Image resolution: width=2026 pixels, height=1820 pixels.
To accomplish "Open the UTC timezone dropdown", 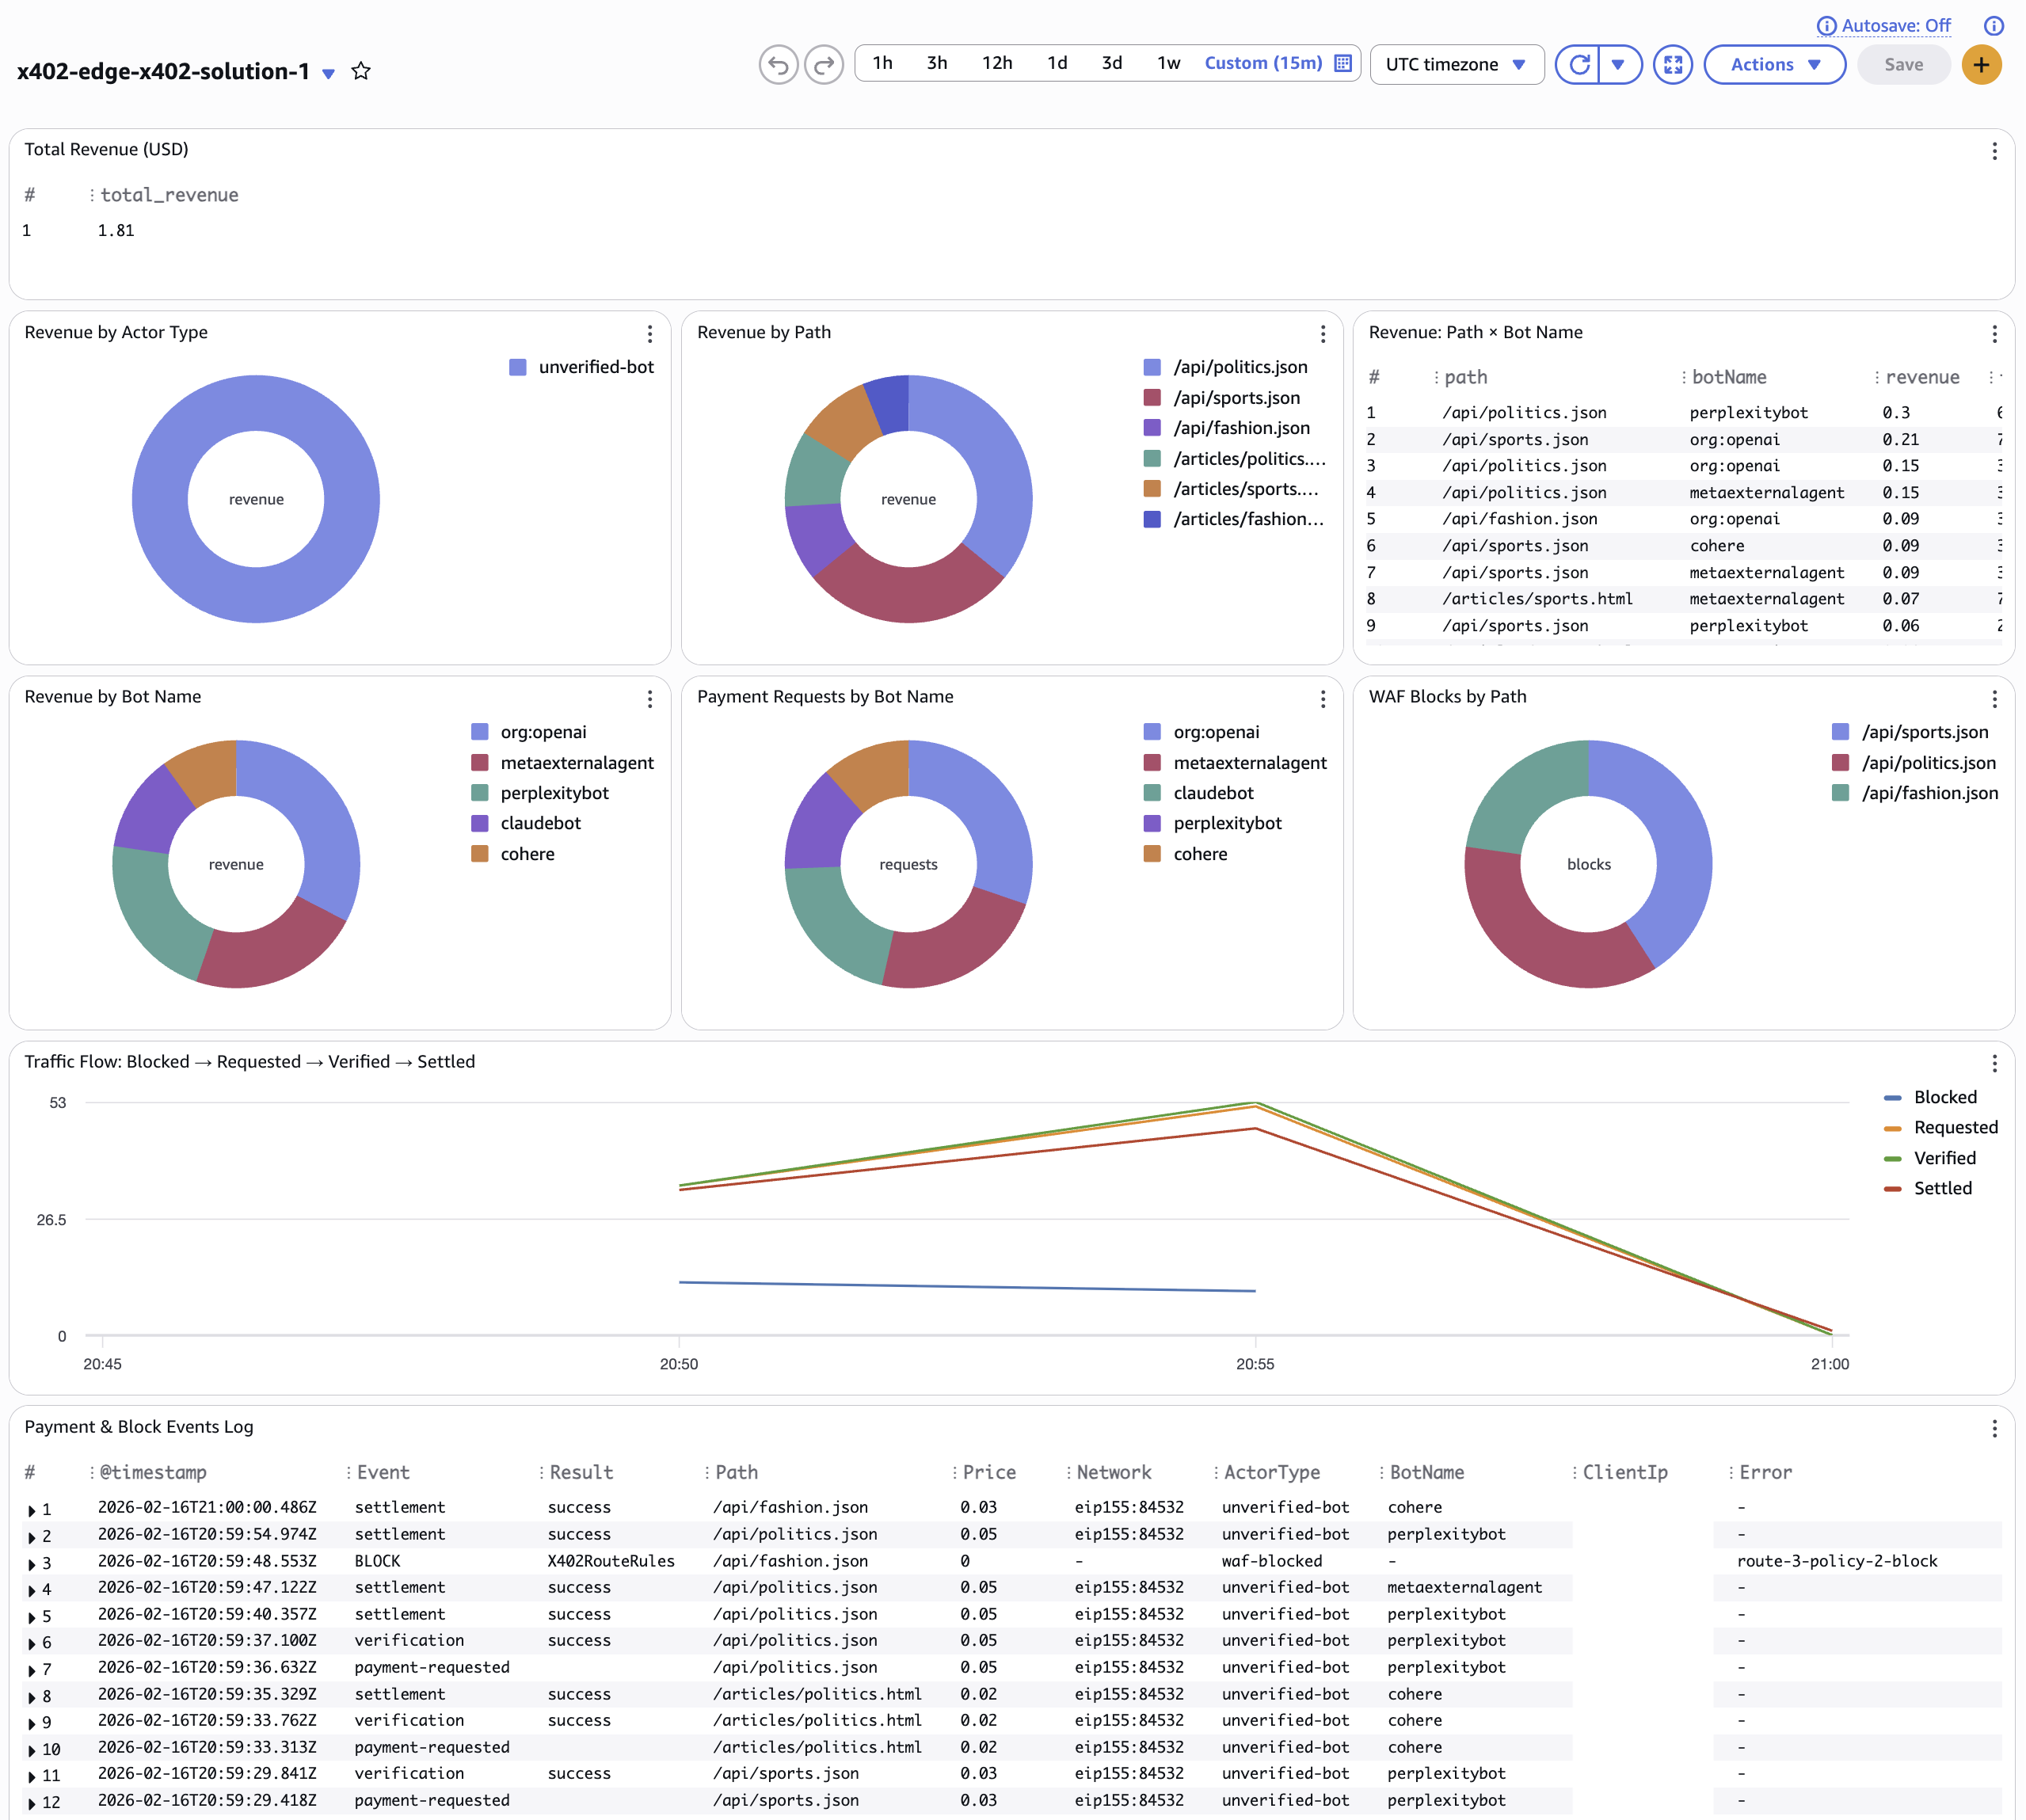I will 1457,65.
